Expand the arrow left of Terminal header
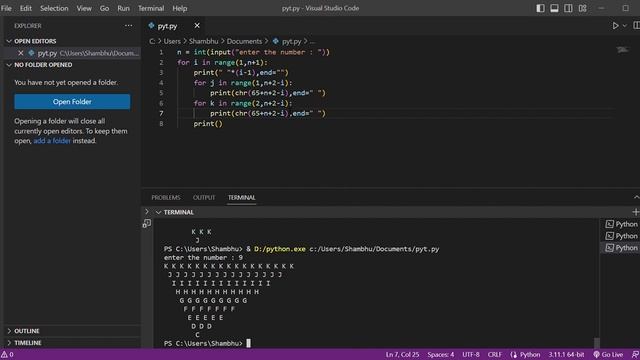The image size is (640, 360). click(147, 212)
